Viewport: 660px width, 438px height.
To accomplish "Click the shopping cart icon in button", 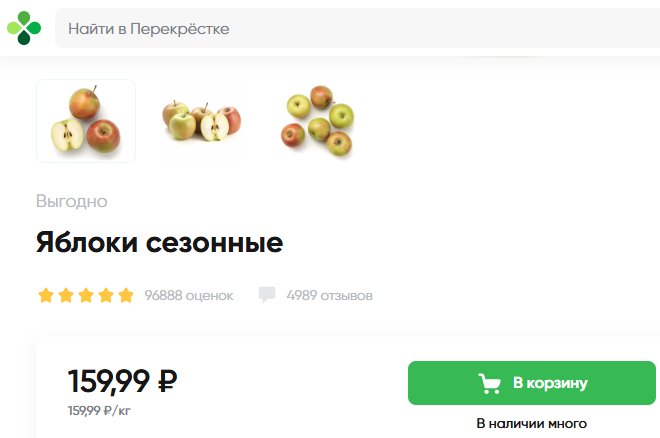I will click(490, 383).
